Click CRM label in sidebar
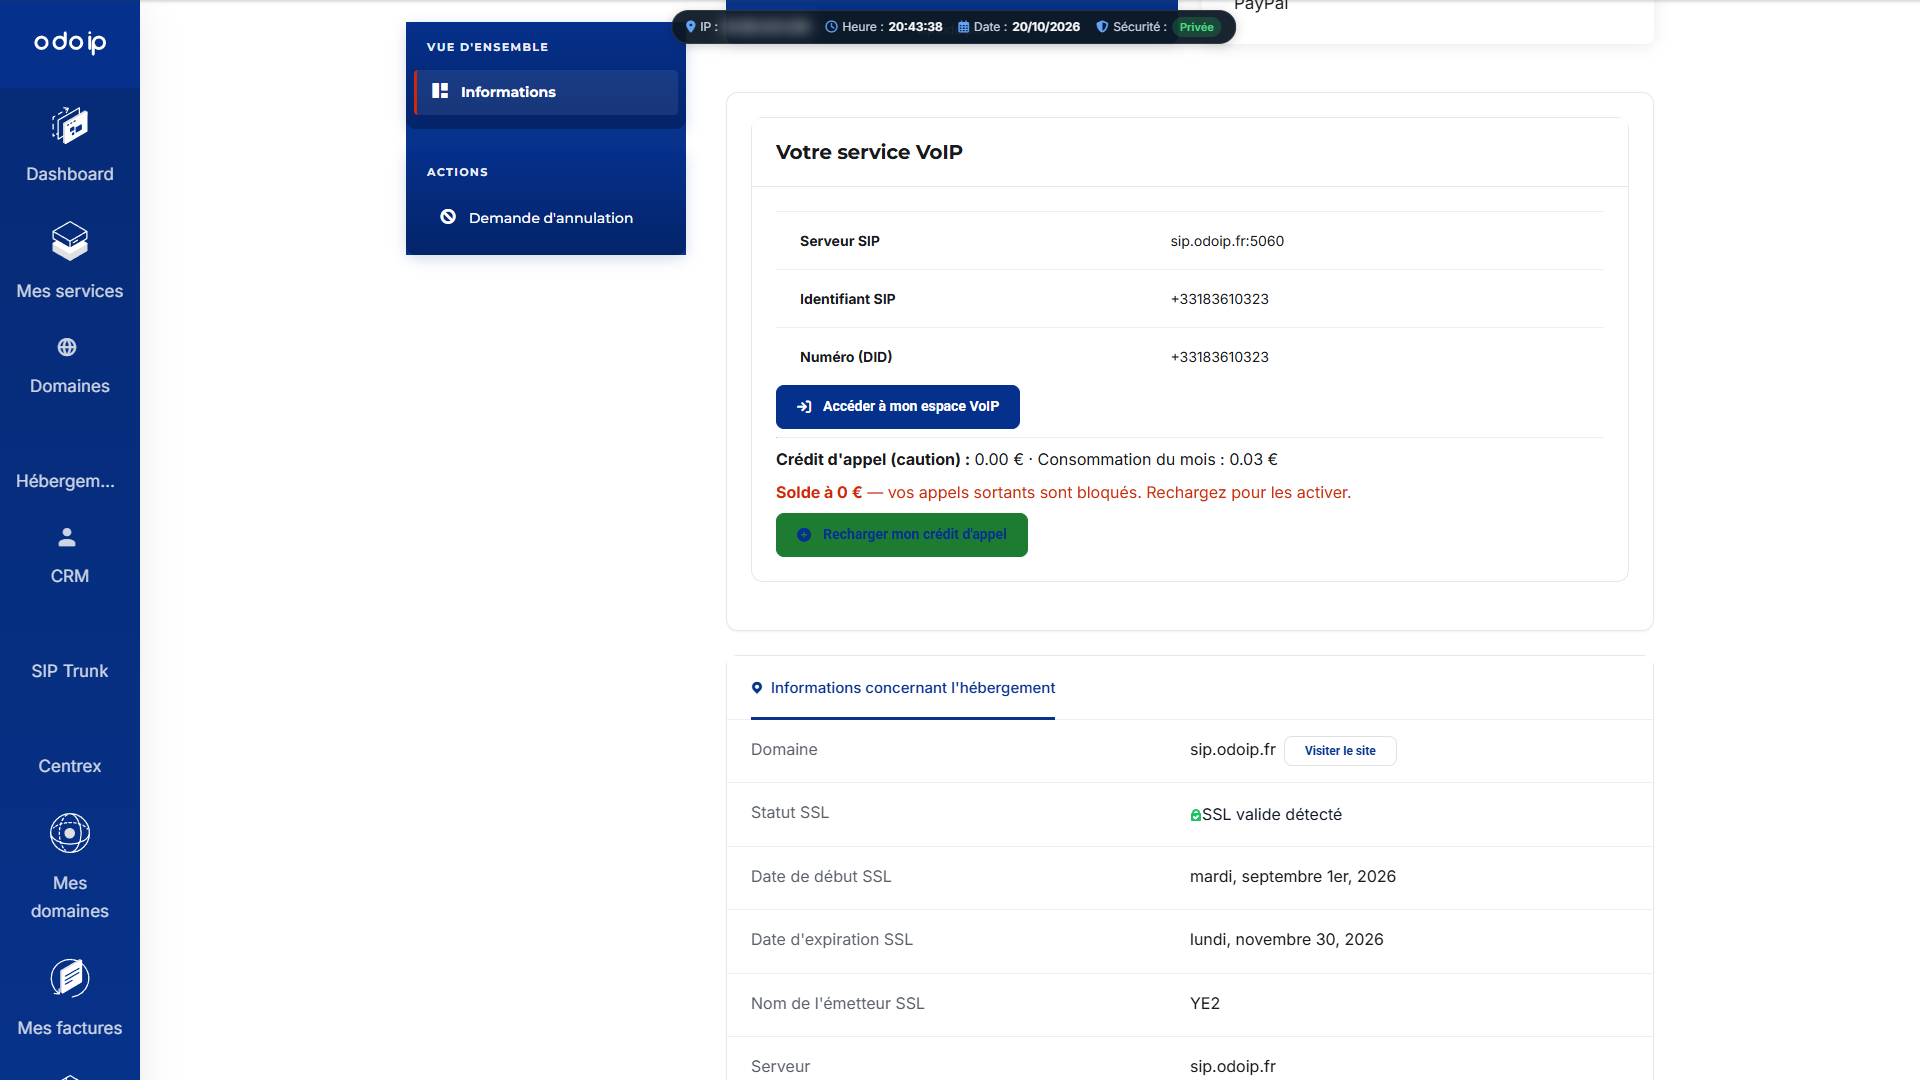 [70, 576]
